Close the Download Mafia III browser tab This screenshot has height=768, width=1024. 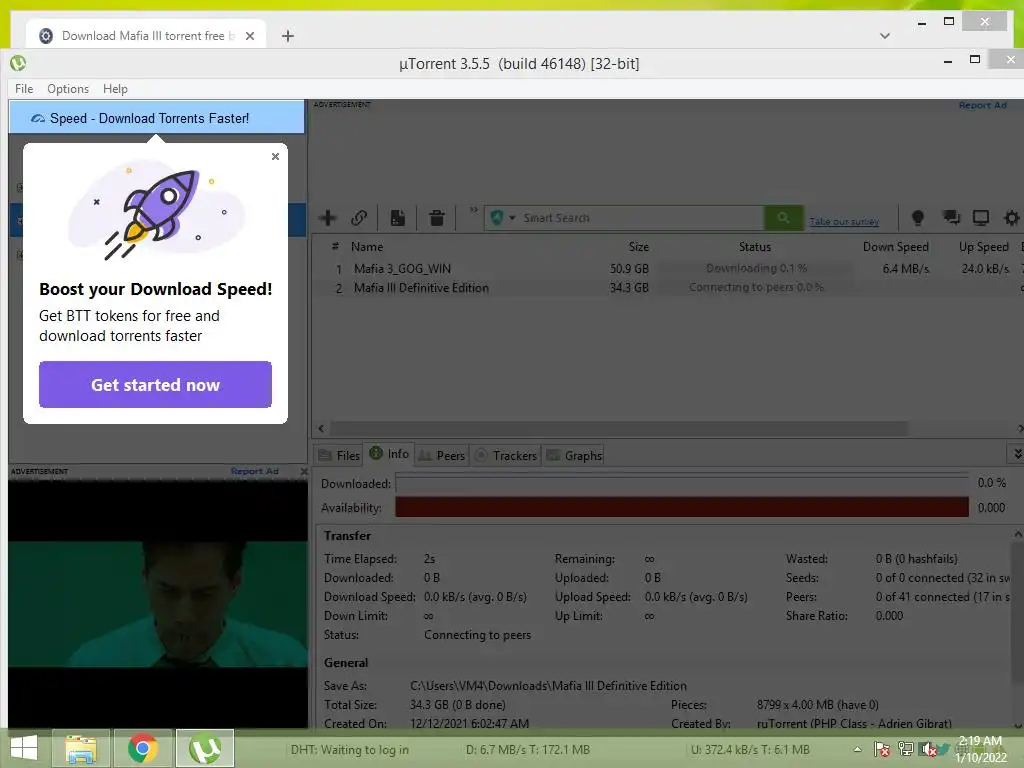pos(249,36)
